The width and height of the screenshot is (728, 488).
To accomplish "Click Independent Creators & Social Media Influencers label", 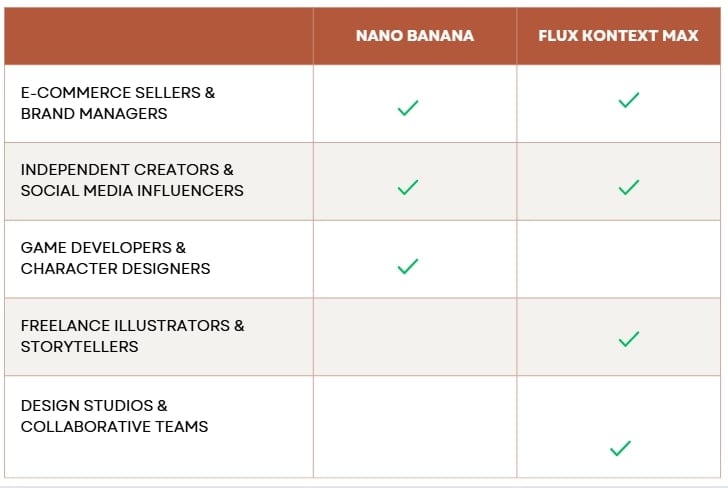I will [132, 180].
